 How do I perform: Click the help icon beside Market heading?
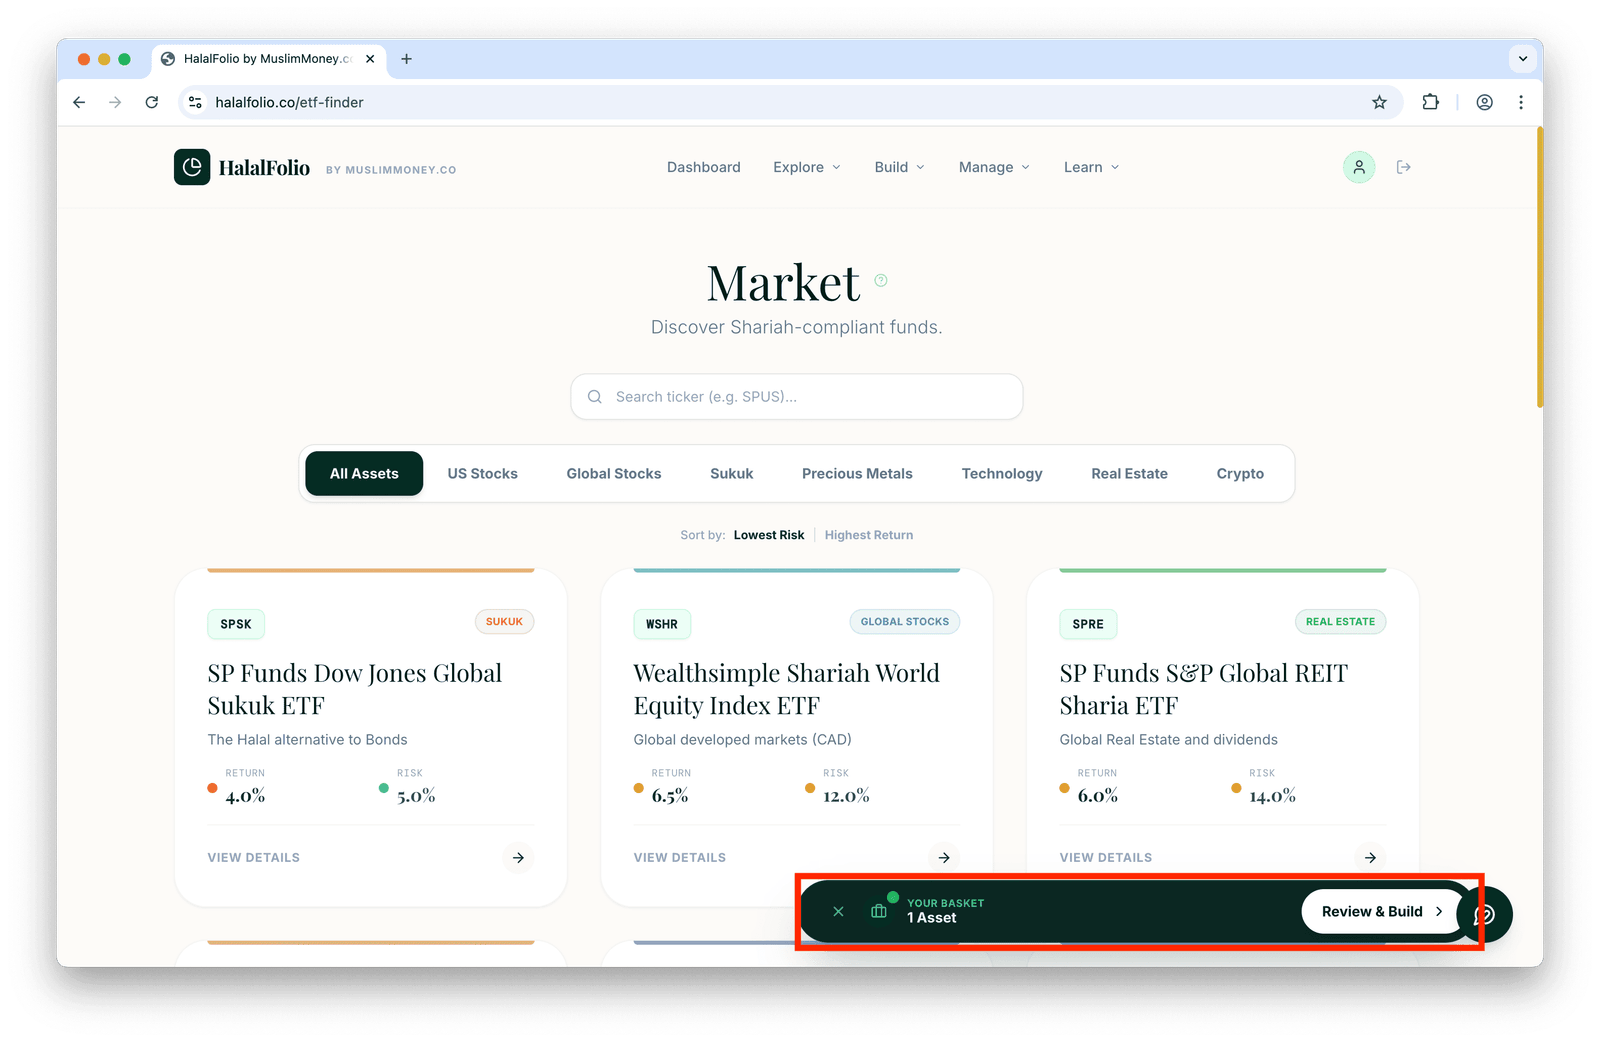(881, 280)
